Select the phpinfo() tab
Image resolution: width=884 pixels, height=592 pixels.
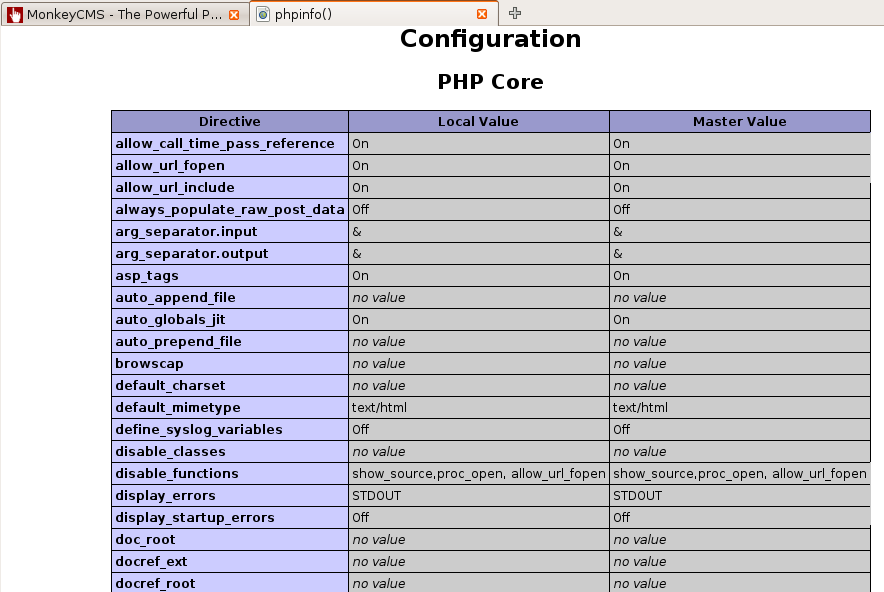tap(374, 14)
